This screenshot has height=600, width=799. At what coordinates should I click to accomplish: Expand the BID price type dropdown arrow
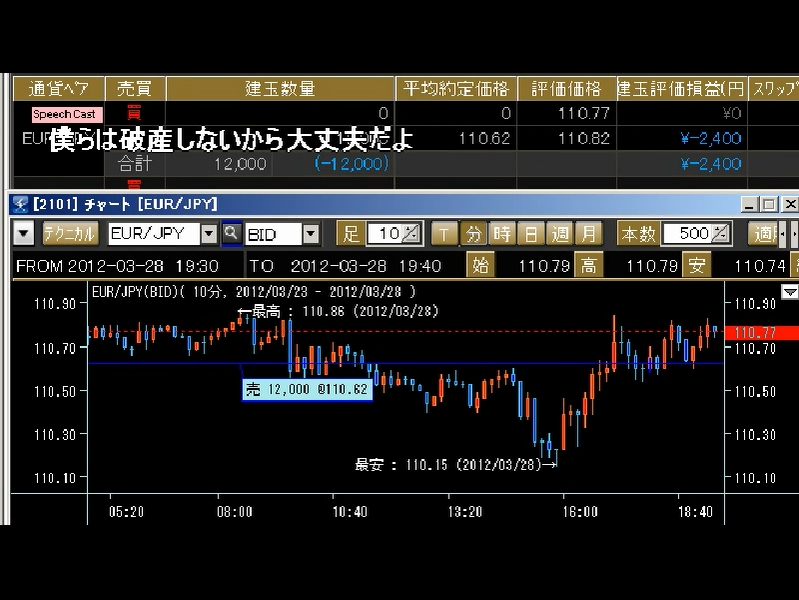(311, 234)
